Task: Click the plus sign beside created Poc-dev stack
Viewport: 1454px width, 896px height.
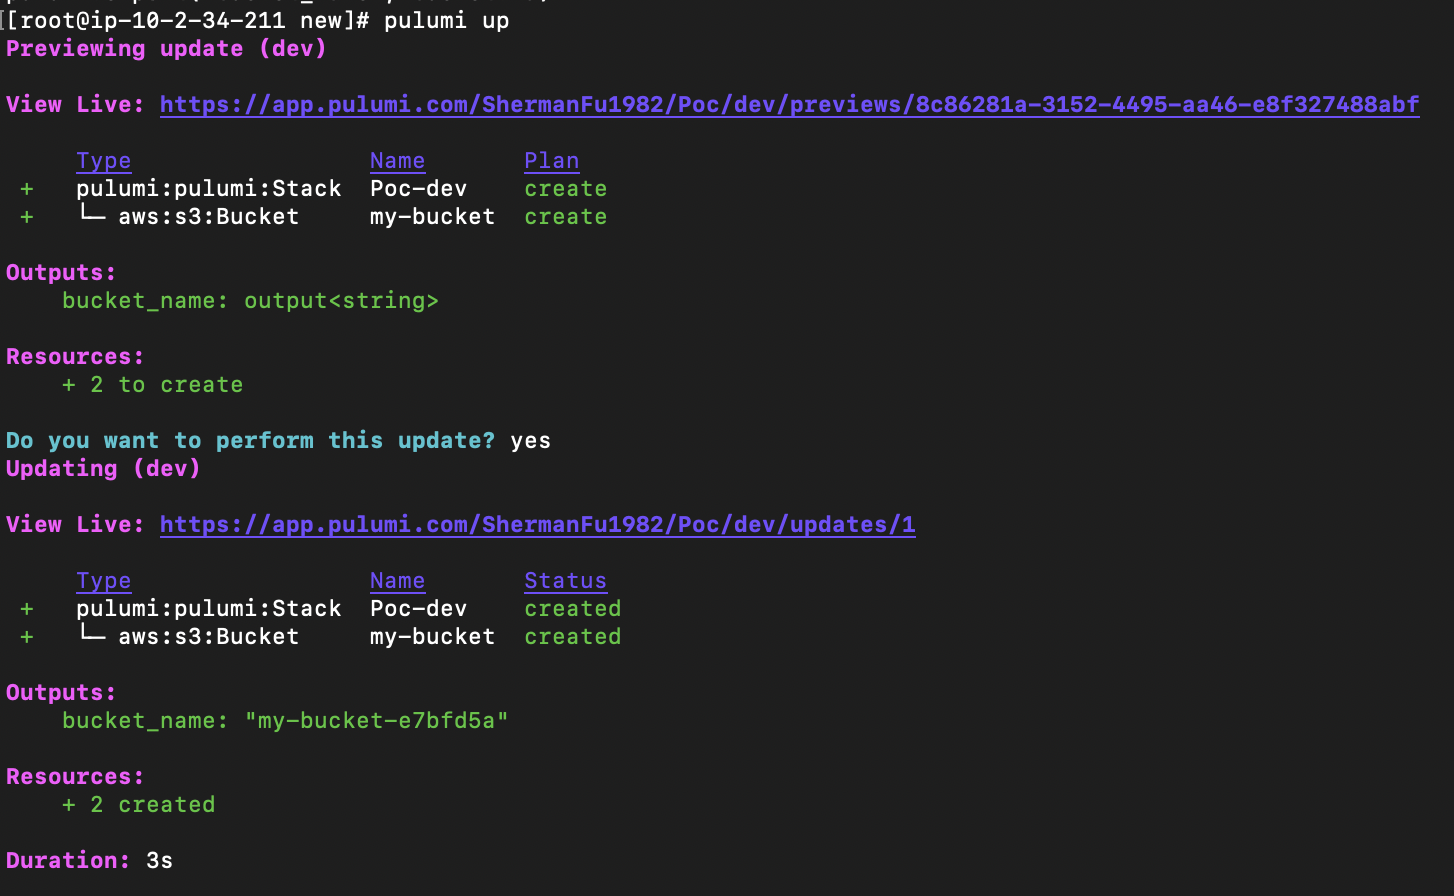Action: [x=27, y=609]
